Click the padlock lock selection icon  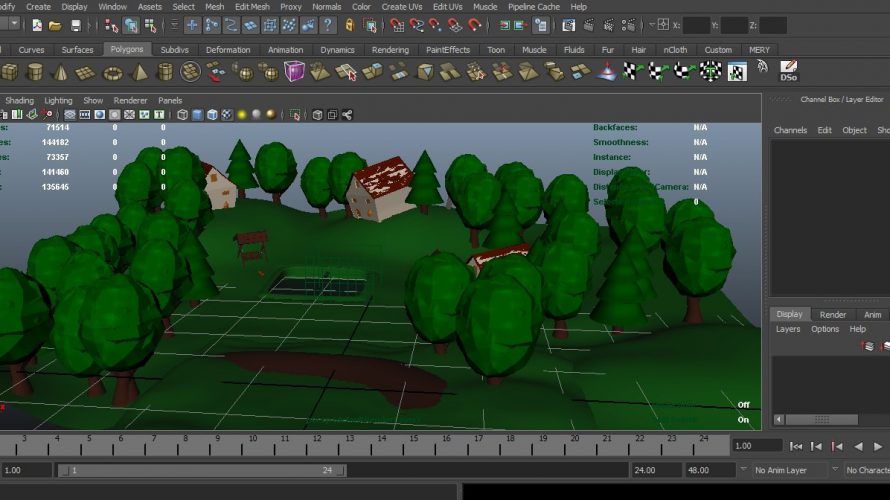(350, 25)
